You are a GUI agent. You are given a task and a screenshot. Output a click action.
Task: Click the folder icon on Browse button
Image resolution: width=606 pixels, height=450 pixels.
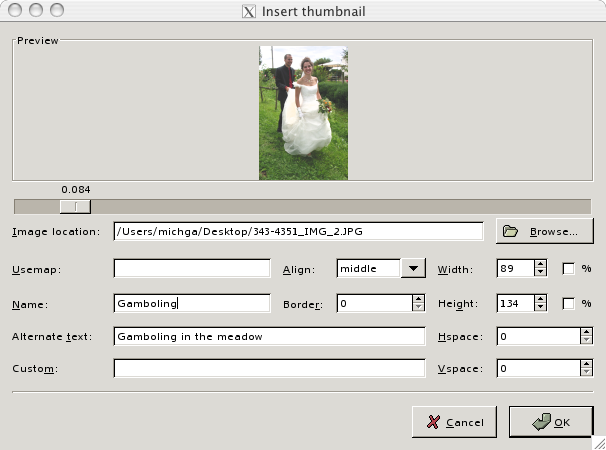tap(511, 231)
